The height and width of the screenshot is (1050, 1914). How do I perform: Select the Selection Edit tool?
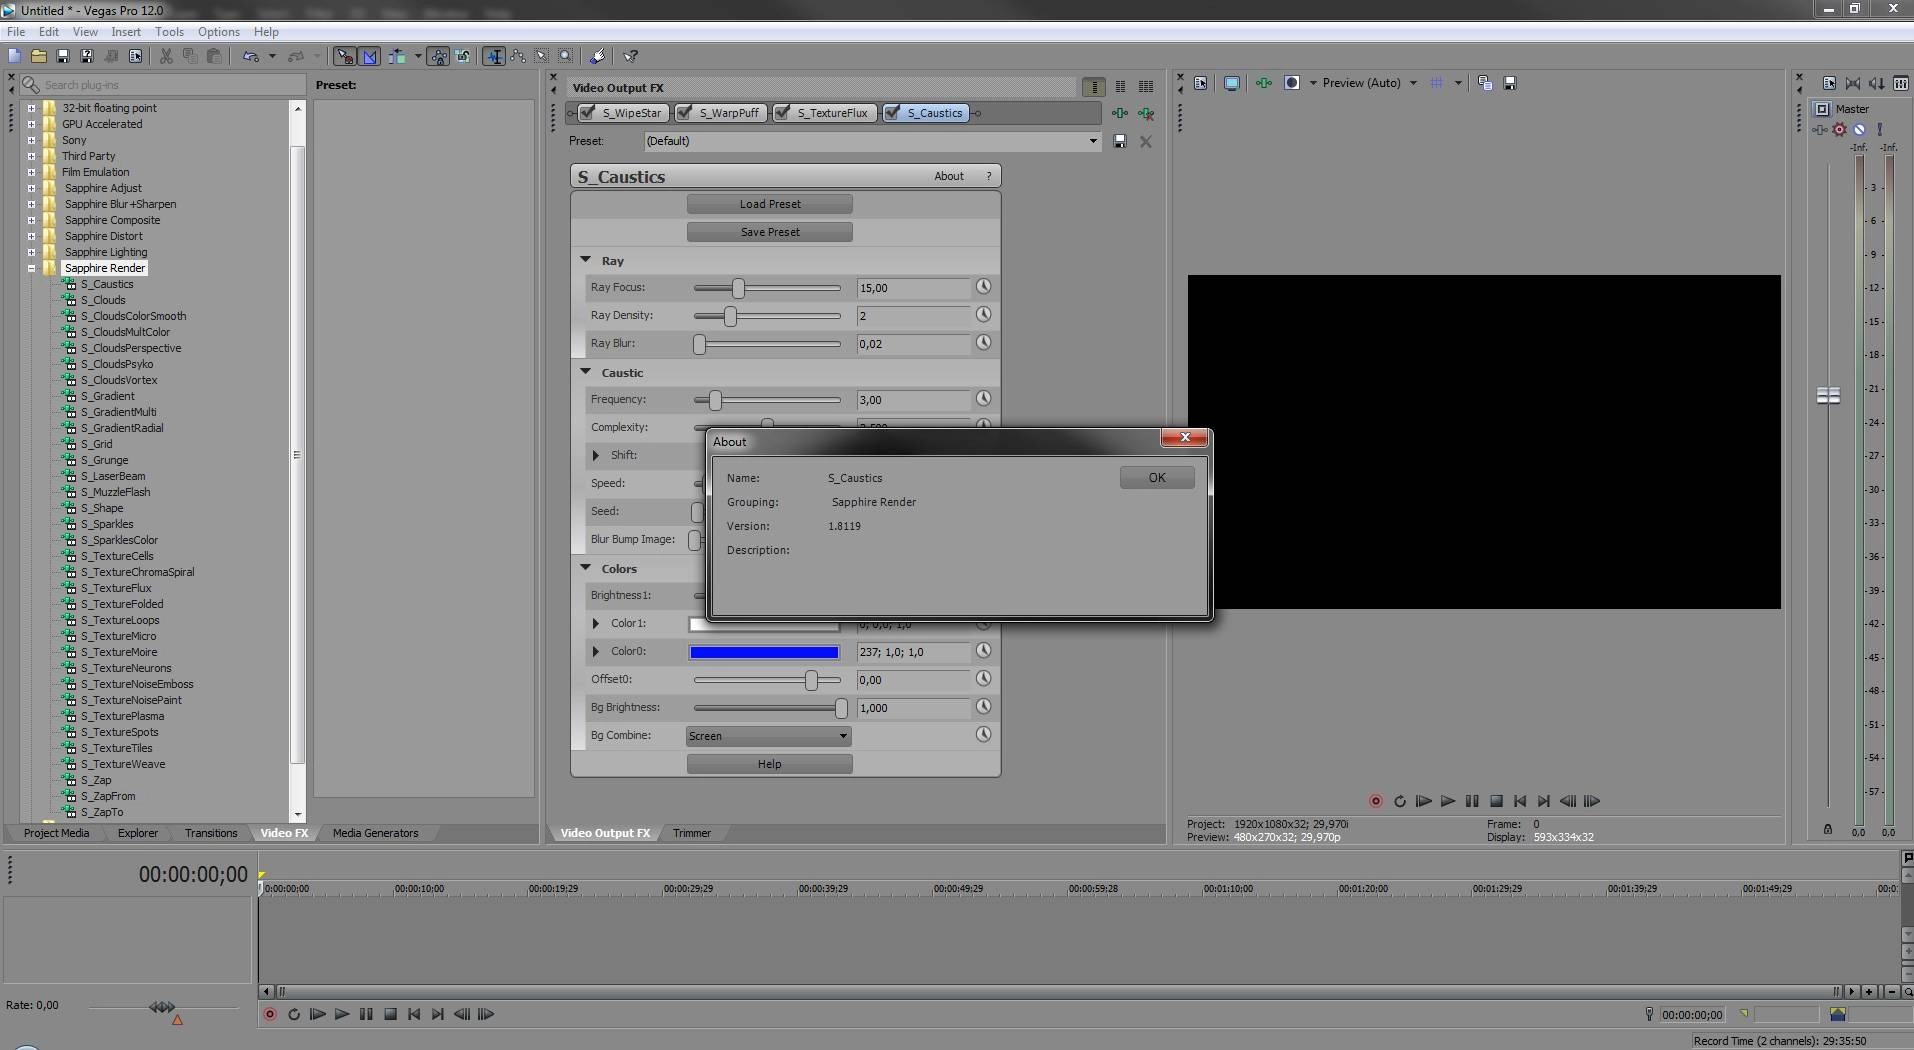click(542, 57)
